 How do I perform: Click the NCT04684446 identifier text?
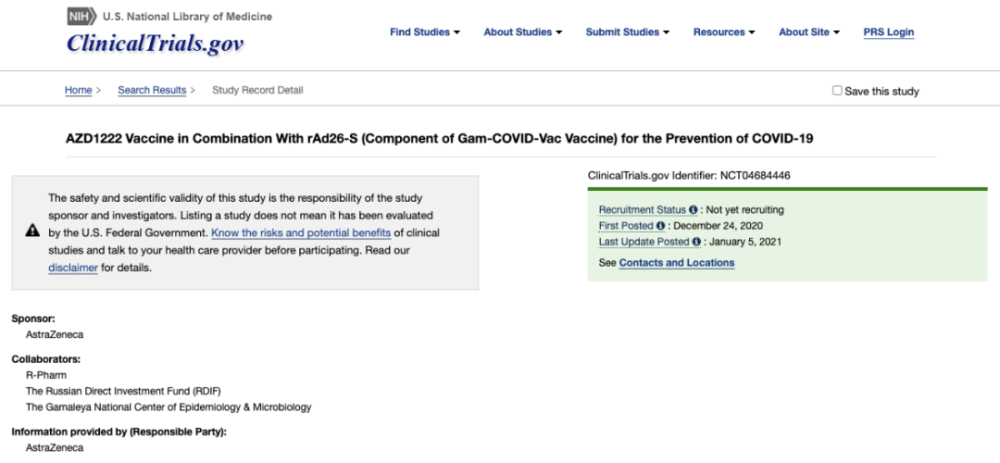(x=755, y=176)
